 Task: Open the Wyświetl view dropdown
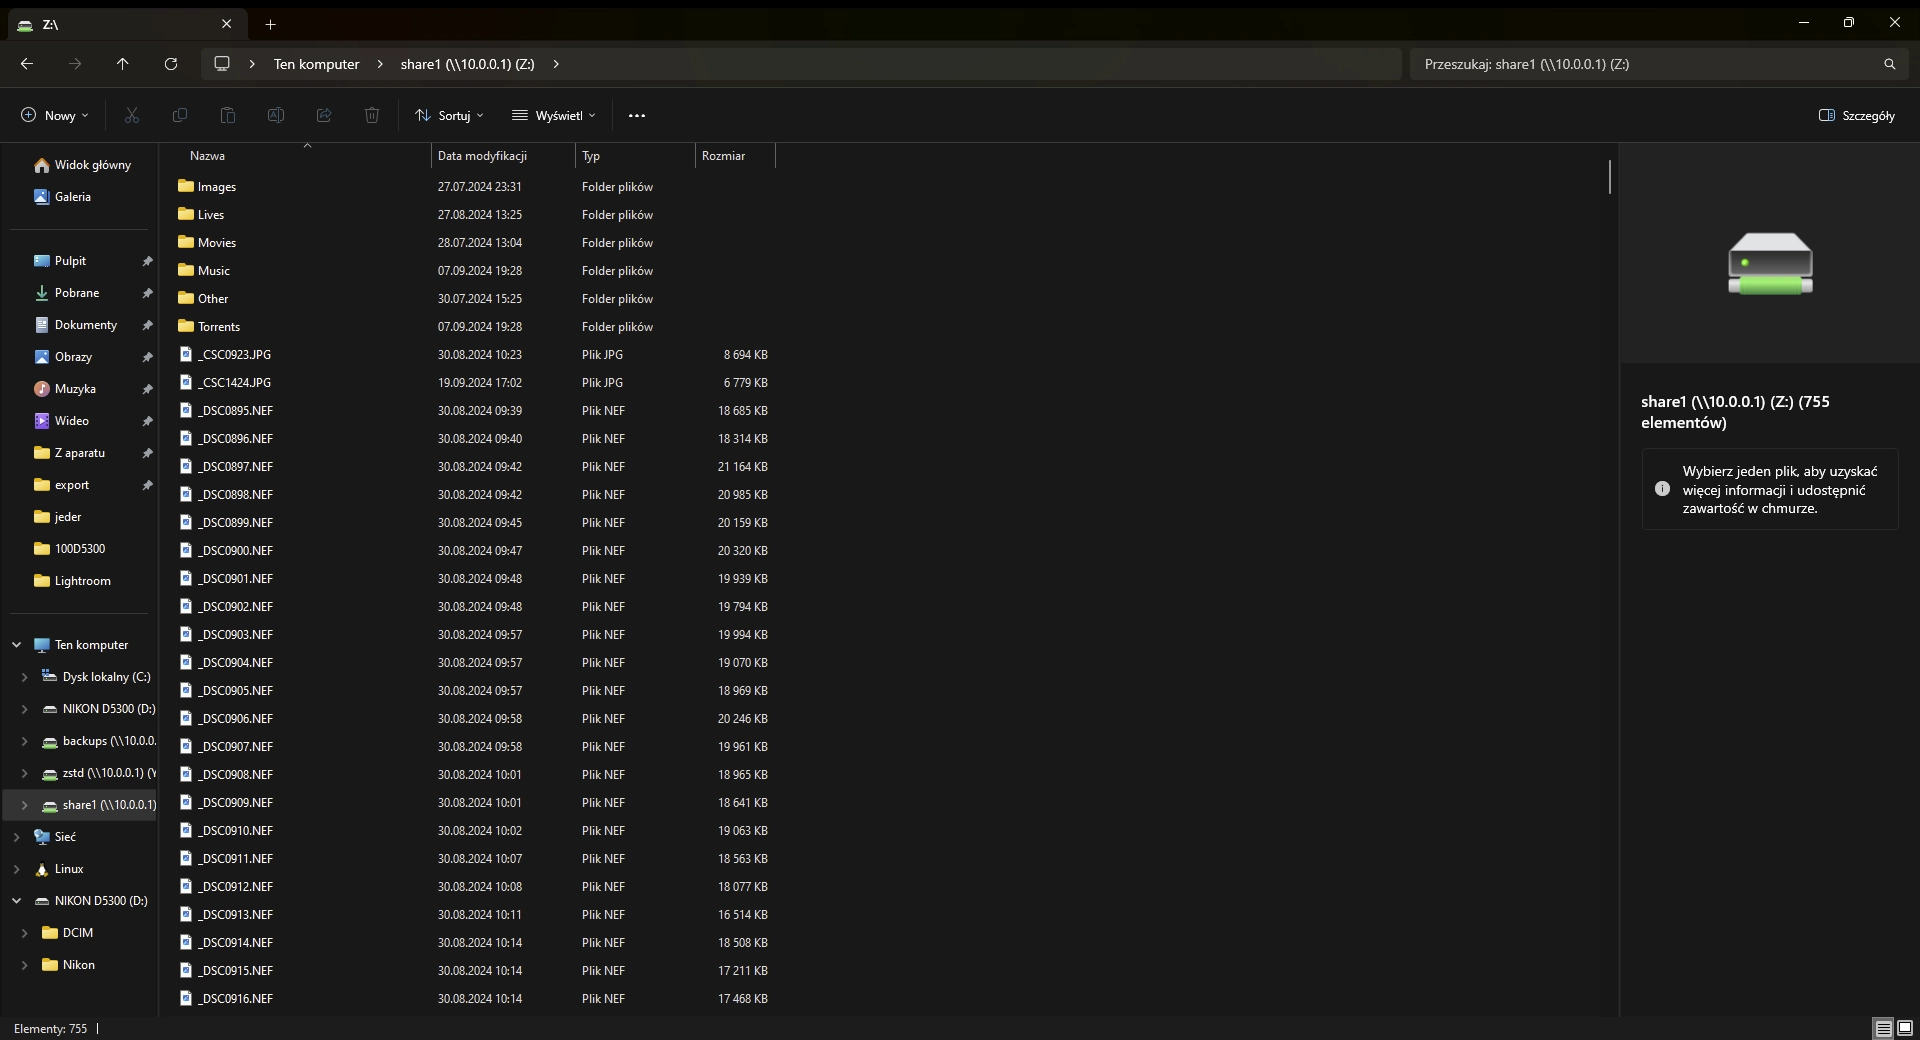click(x=554, y=116)
